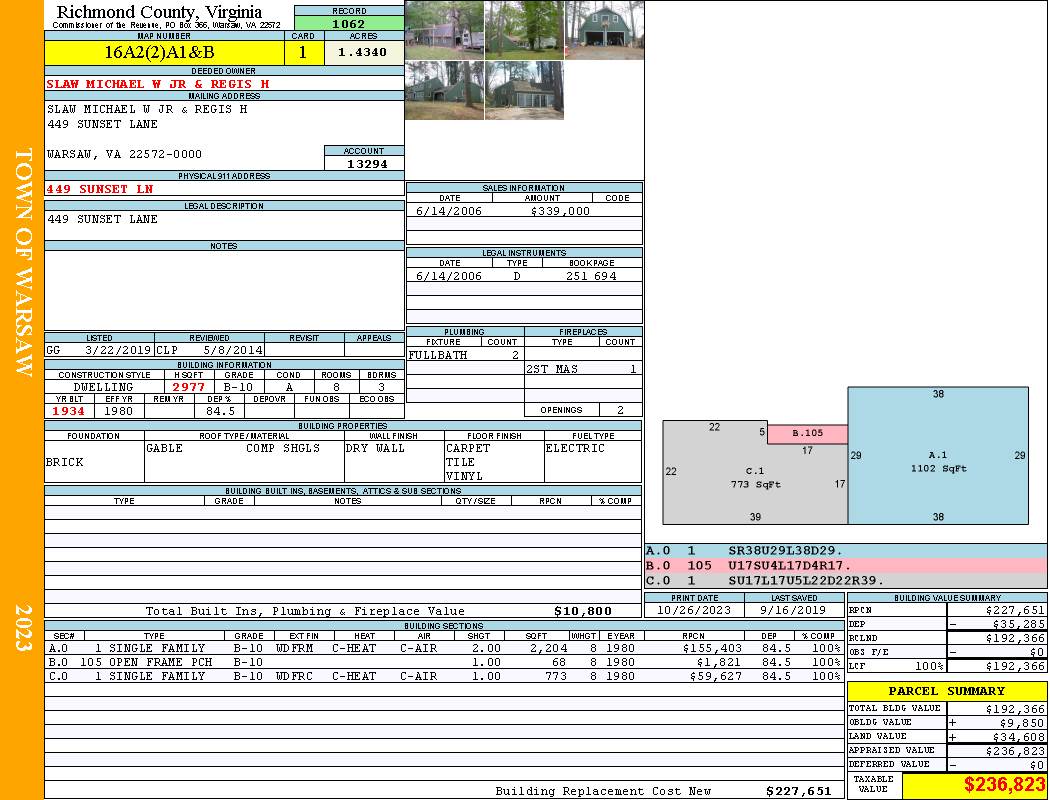Select floor finish CARPET
This screenshot has height=800, width=1050.
[x=468, y=448]
